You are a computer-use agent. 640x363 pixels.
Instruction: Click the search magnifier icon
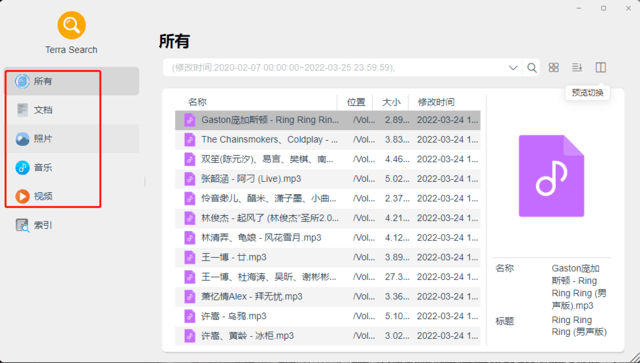[531, 68]
